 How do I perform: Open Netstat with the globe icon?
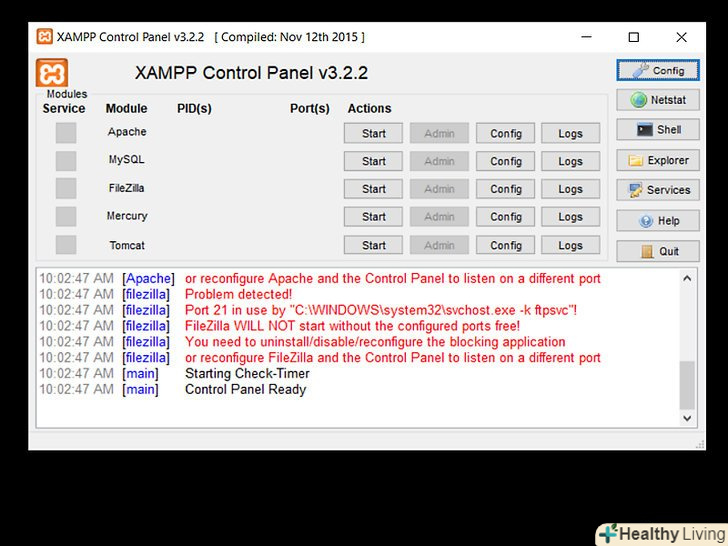658,100
